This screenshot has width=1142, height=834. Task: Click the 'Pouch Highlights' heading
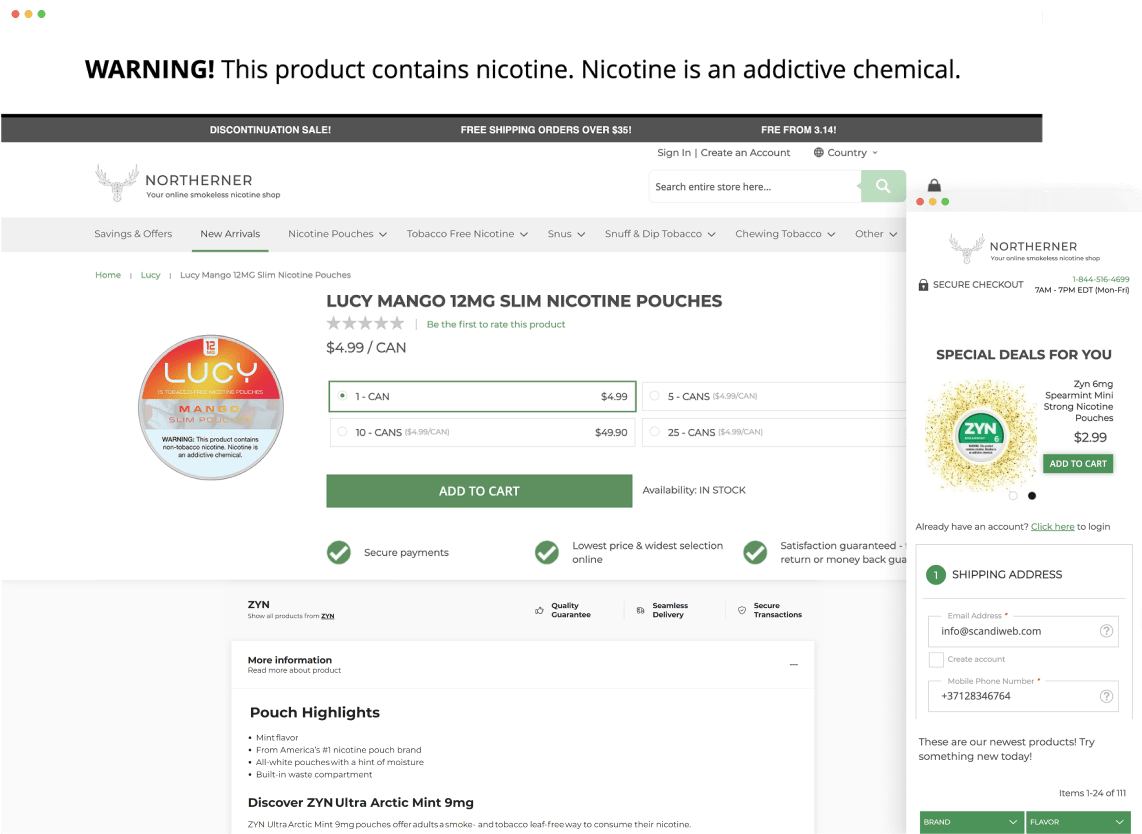click(x=315, y=712)
